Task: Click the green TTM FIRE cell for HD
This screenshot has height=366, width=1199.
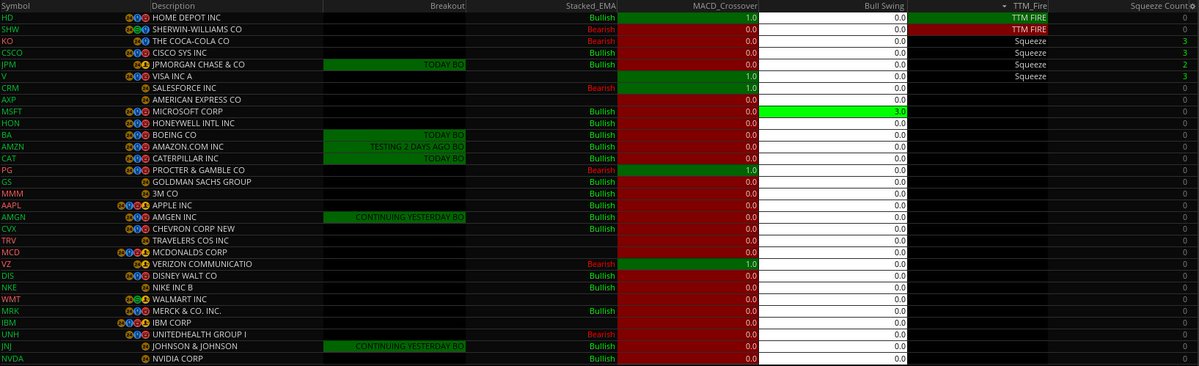Action: [x=979, y=17]
